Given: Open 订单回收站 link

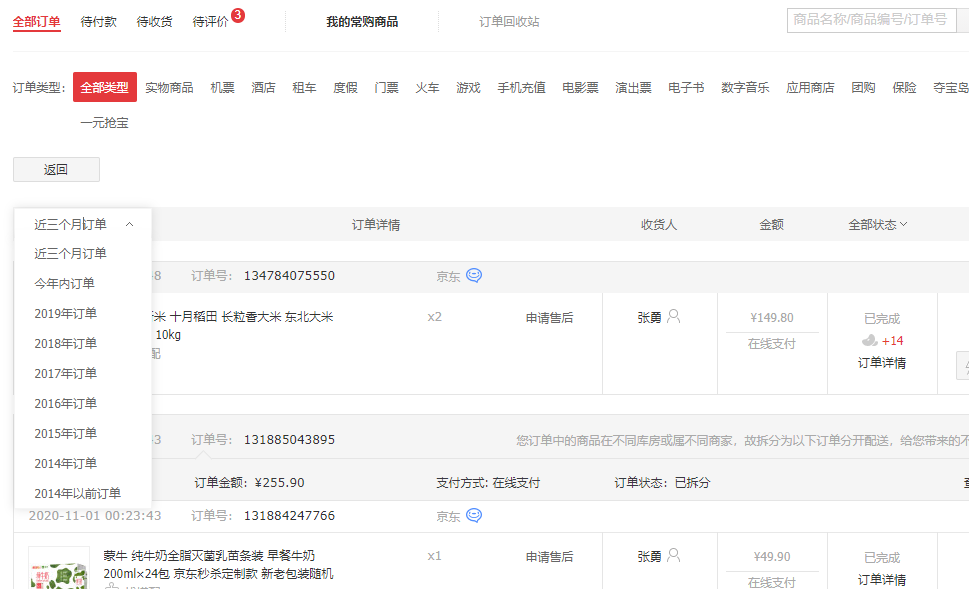Looking at the screenshot, I should coord(509,22).
